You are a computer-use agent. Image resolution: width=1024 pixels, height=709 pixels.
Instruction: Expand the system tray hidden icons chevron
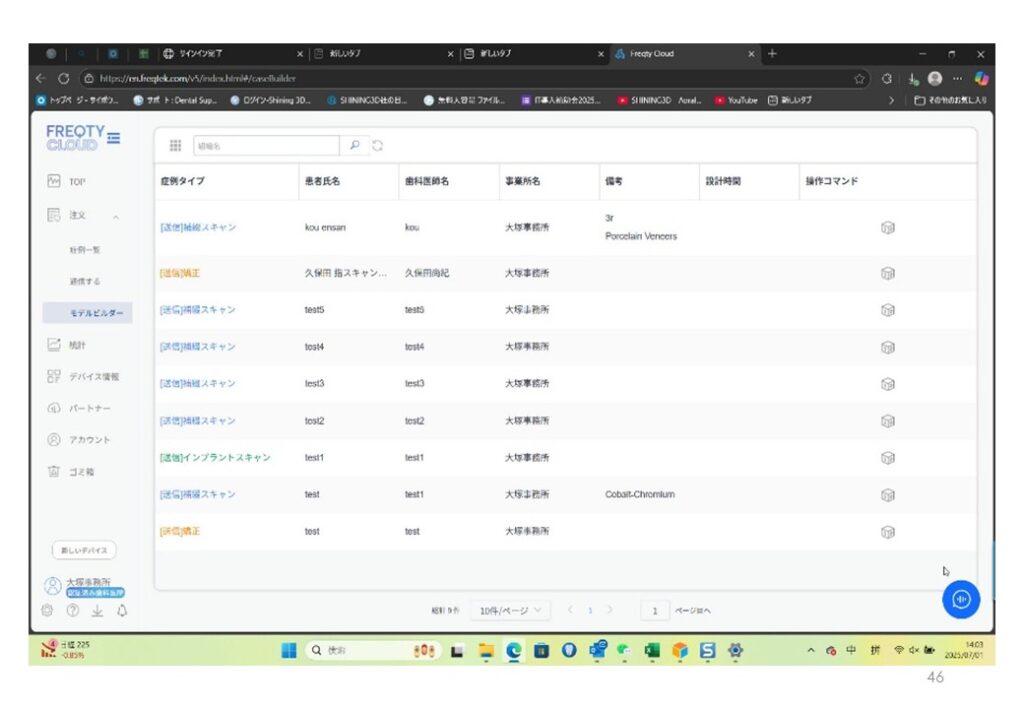(812, 650)
